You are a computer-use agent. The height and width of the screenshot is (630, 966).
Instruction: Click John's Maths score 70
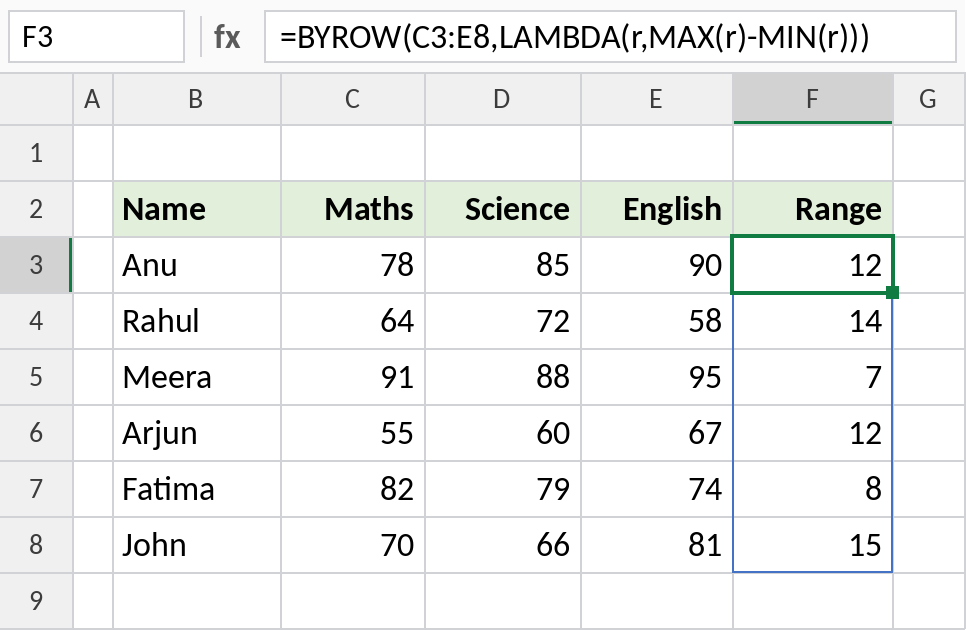click(353, 545)
